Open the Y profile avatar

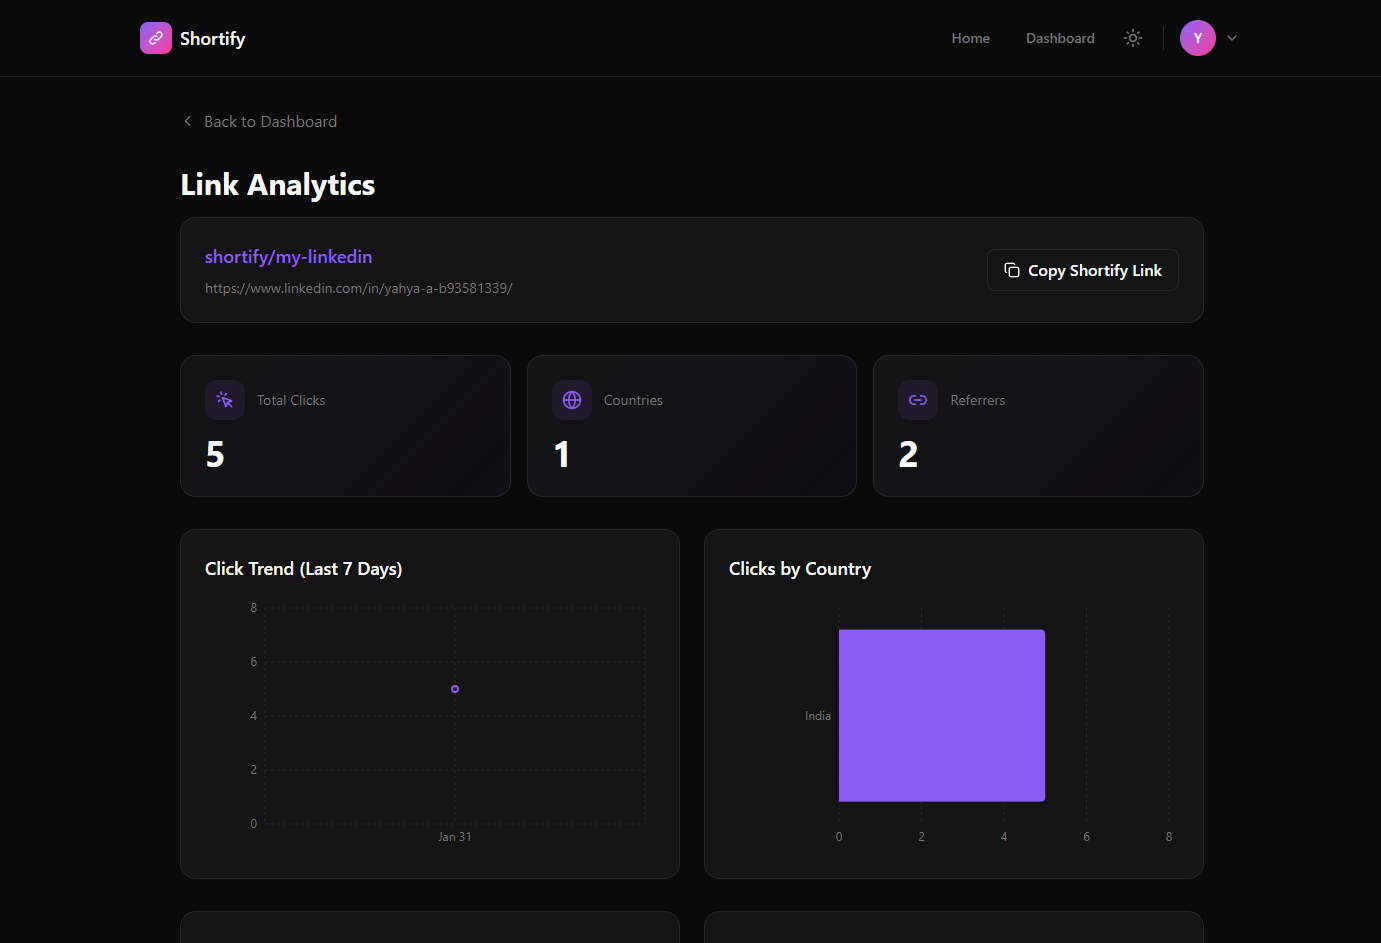click(x=1197, y=37)
